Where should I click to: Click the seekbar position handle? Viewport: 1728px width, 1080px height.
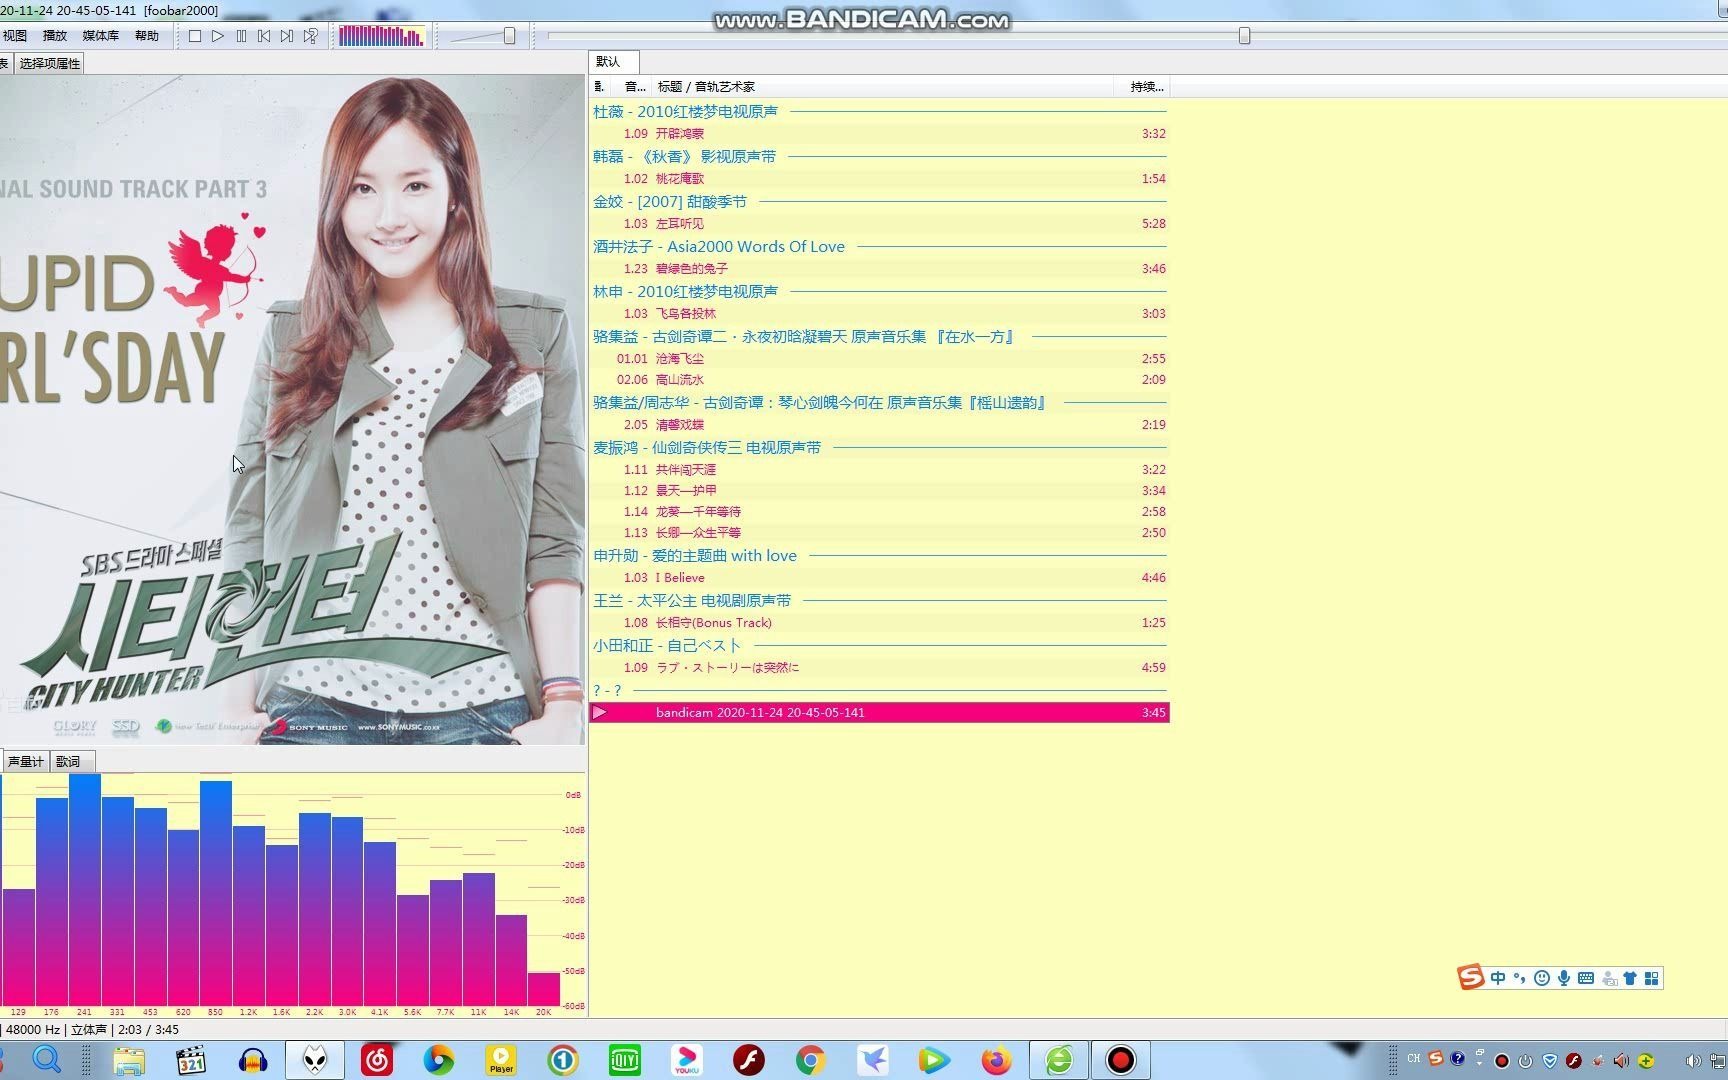(x=1244, y=36)
